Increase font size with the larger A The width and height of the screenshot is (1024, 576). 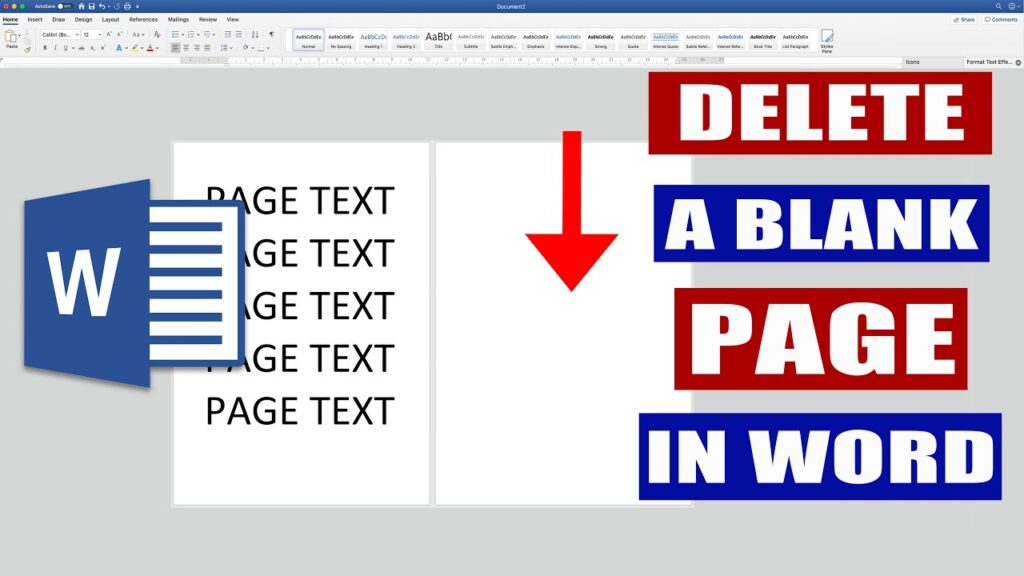(109, 34)
